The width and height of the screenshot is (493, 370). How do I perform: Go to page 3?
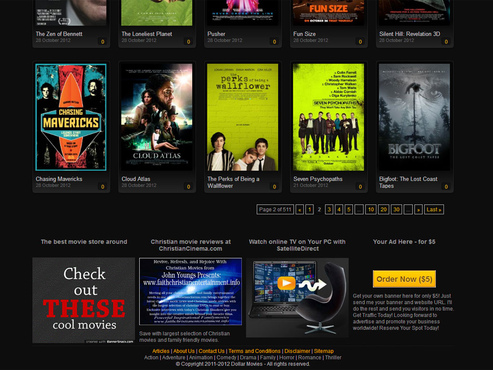(329, 210)
